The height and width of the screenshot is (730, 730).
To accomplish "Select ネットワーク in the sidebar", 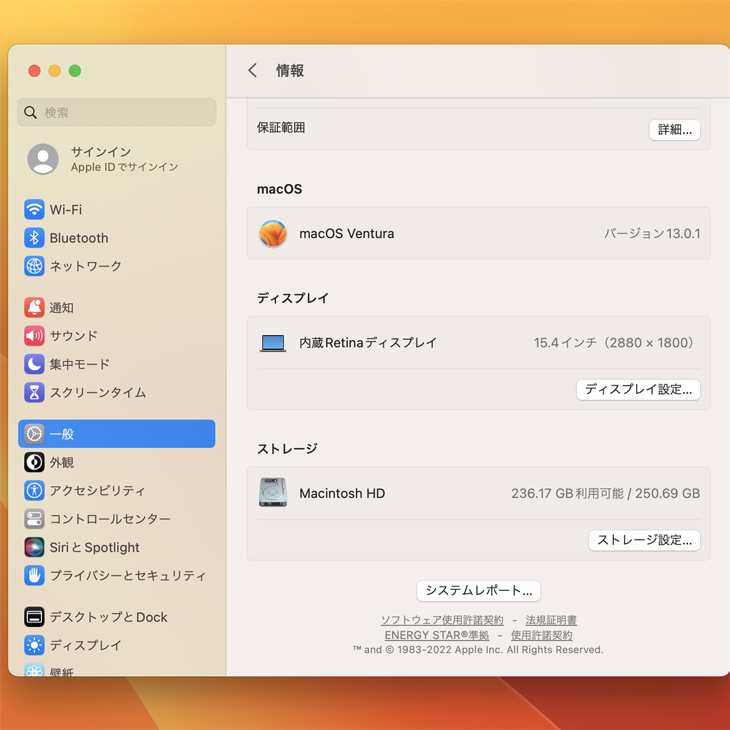I will (116, 266).
